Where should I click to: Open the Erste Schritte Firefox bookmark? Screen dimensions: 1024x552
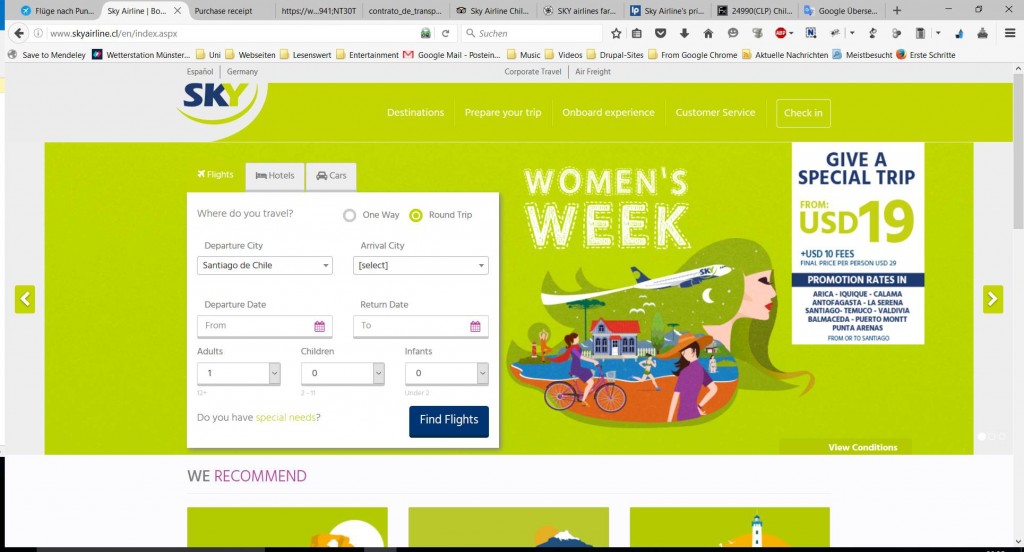coord(926,55)
